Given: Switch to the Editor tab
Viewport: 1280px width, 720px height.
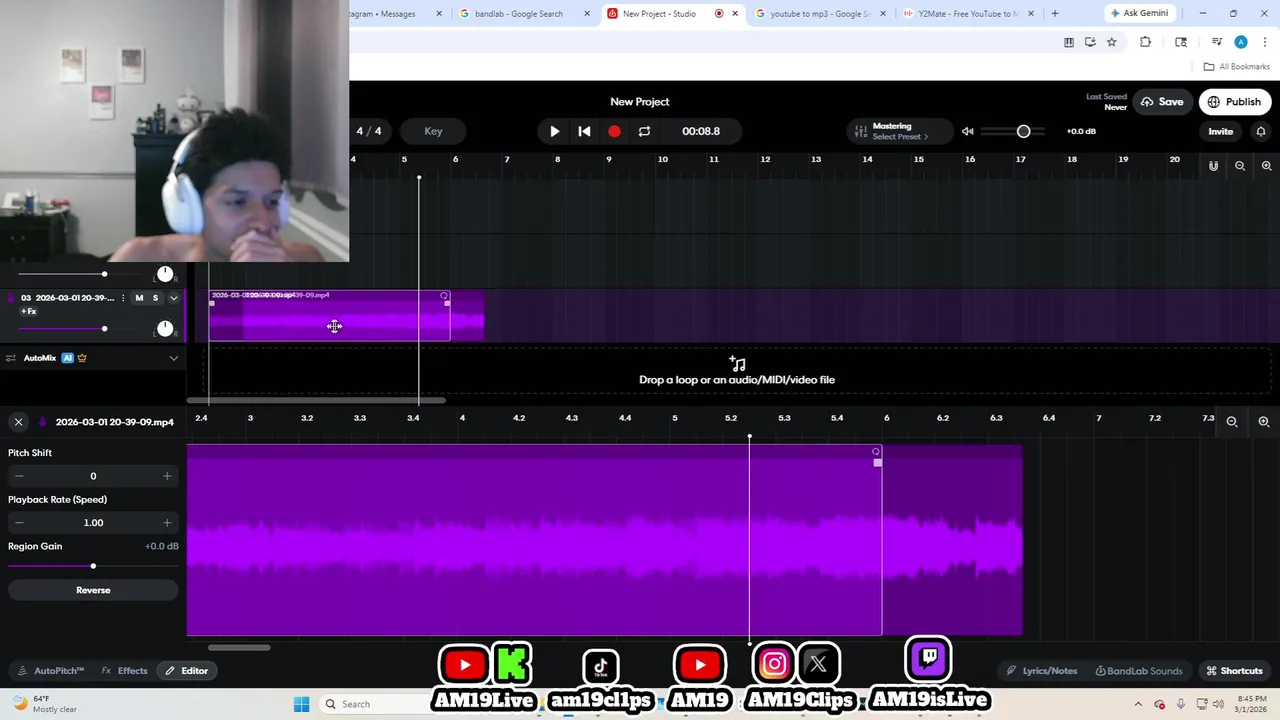Looking at the screenshot, I should click(186, 671).
